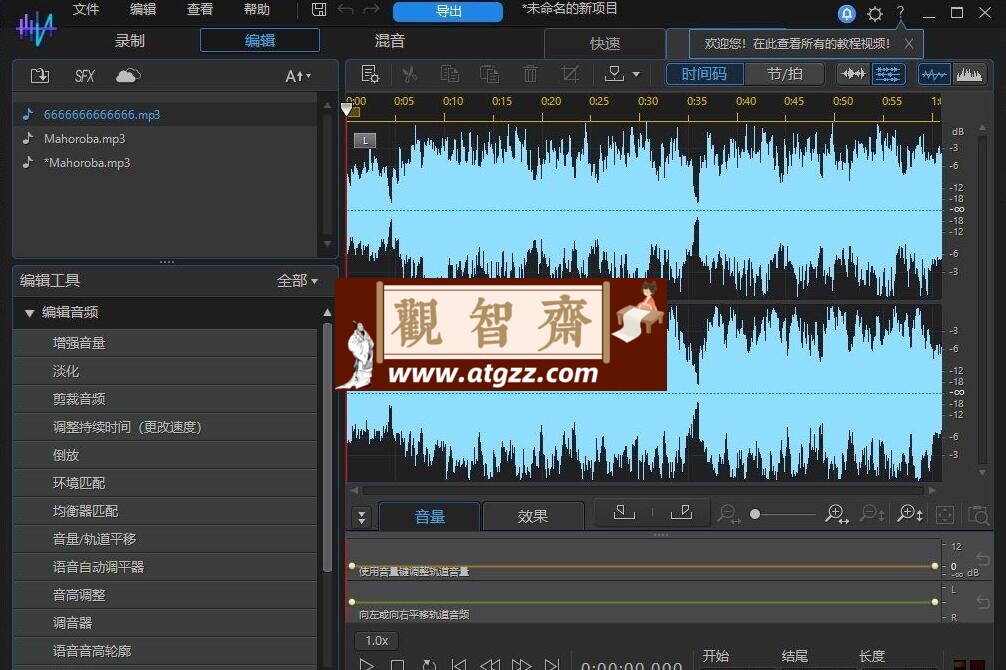Image resolution: width=1006 pixels, height=670 pixels.
Task: Open the 语音自动调平器 tool
Action: coord(166,567)
